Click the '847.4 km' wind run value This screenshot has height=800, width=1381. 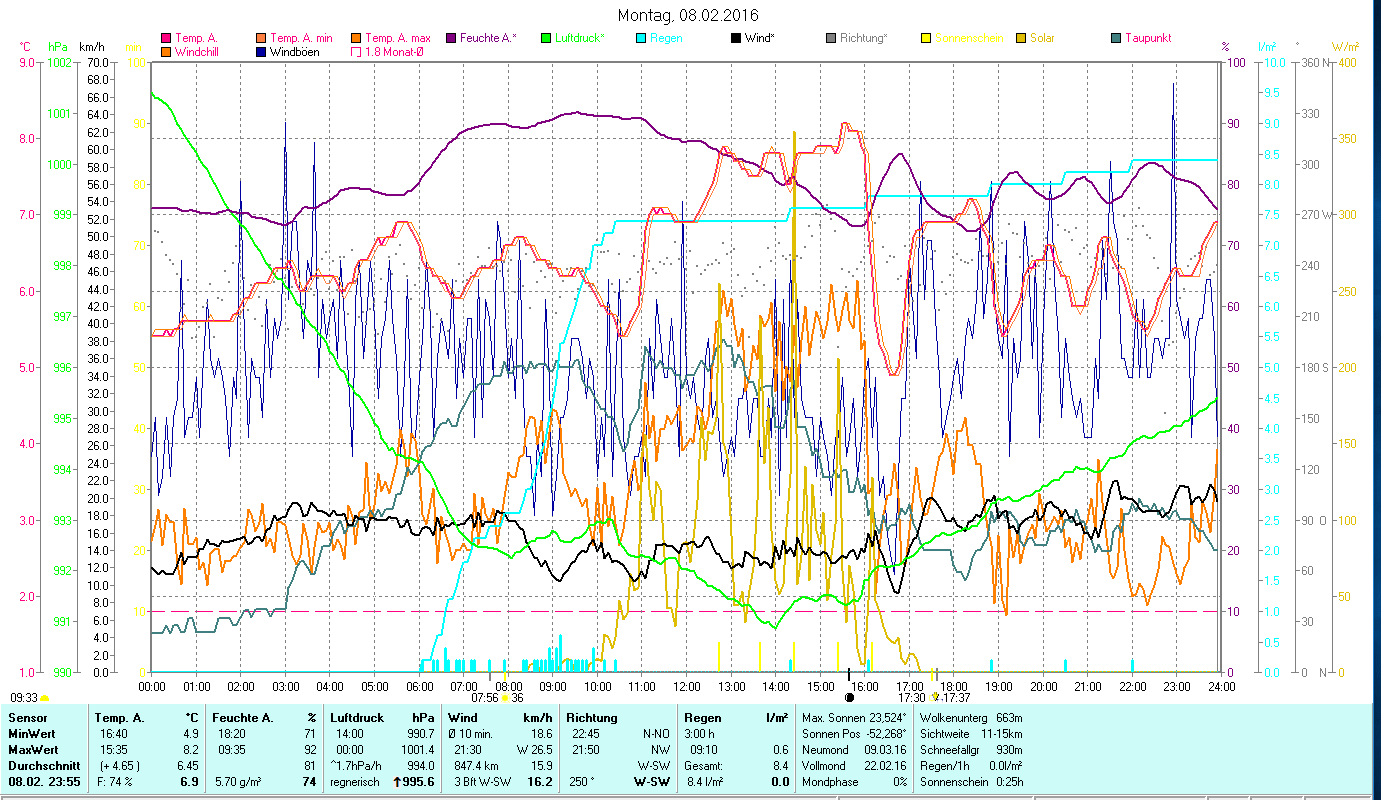coord(477,766)
